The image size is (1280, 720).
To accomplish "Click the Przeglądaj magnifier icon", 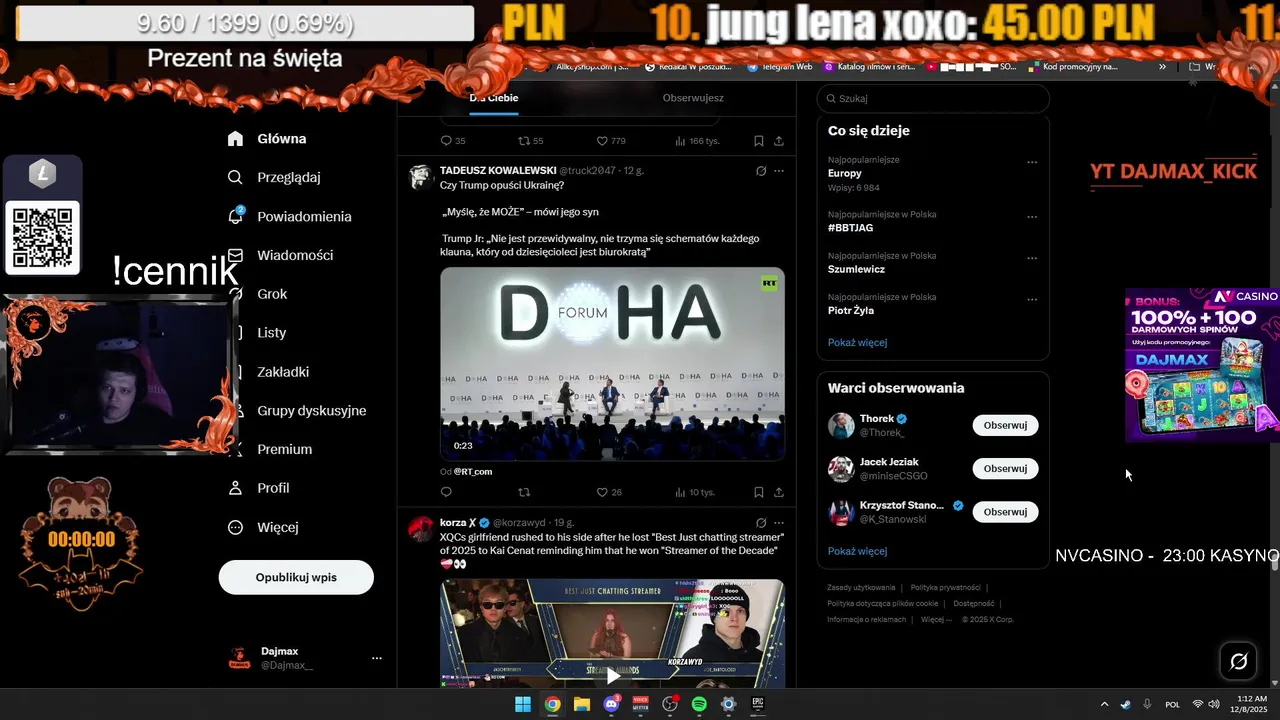I will 235,177.
